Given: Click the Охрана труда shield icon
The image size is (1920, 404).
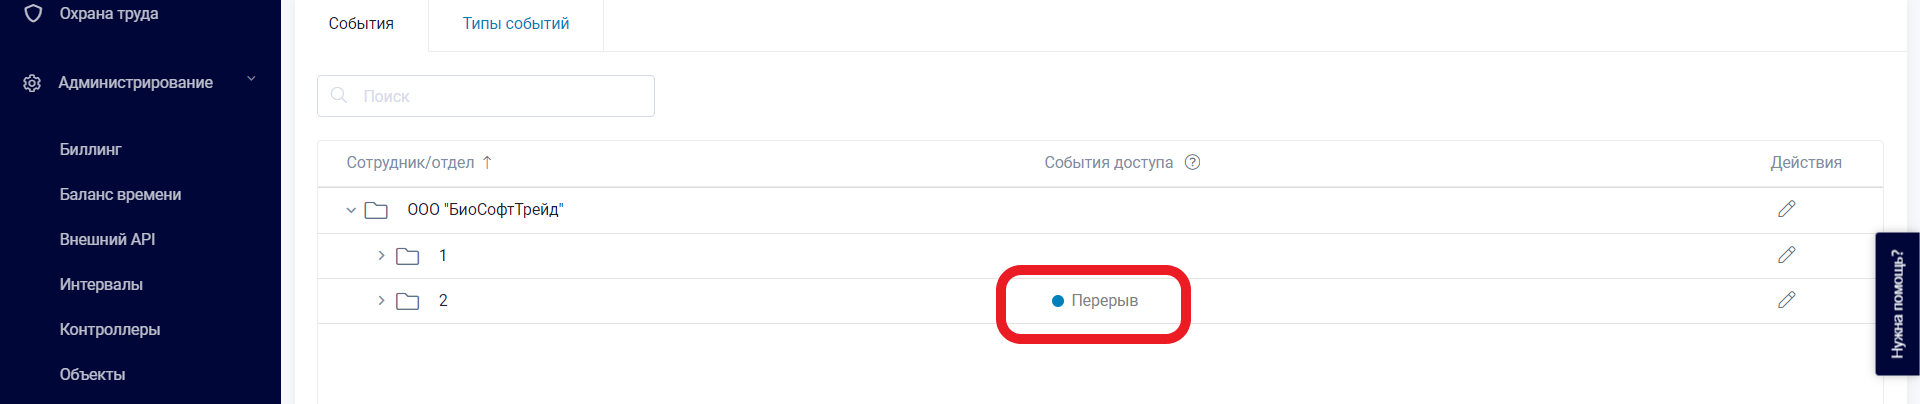Looking at the screenshot, I should 33,13.
